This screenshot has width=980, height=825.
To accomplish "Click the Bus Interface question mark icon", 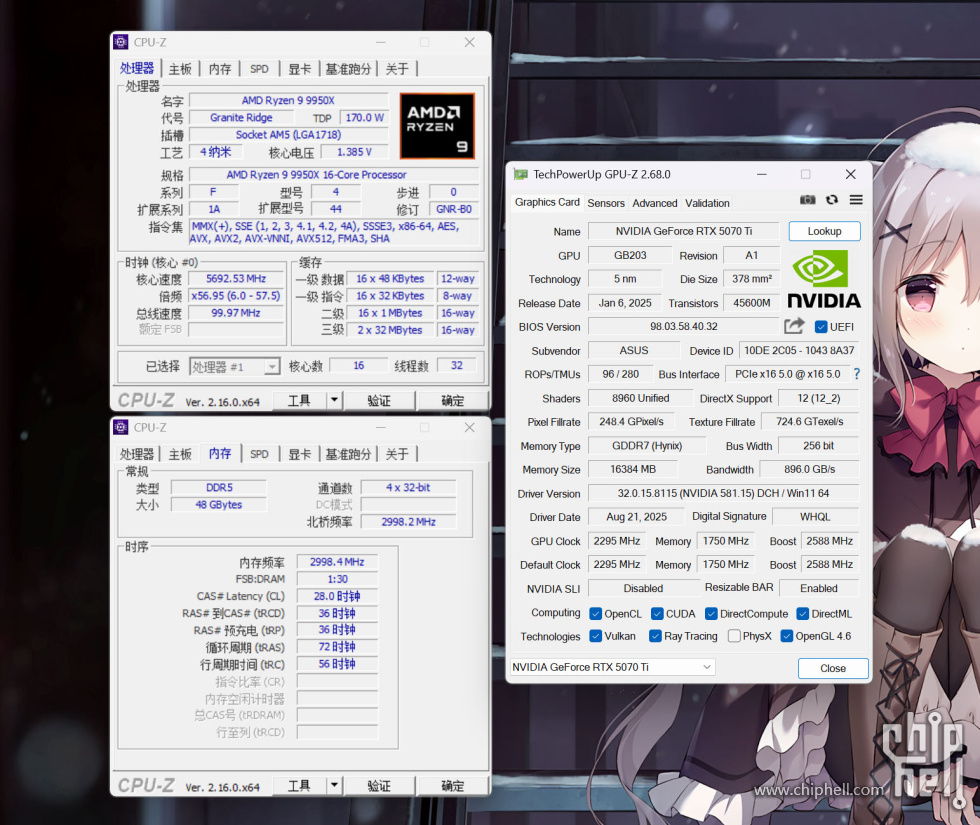I will [x=857, y=374].
